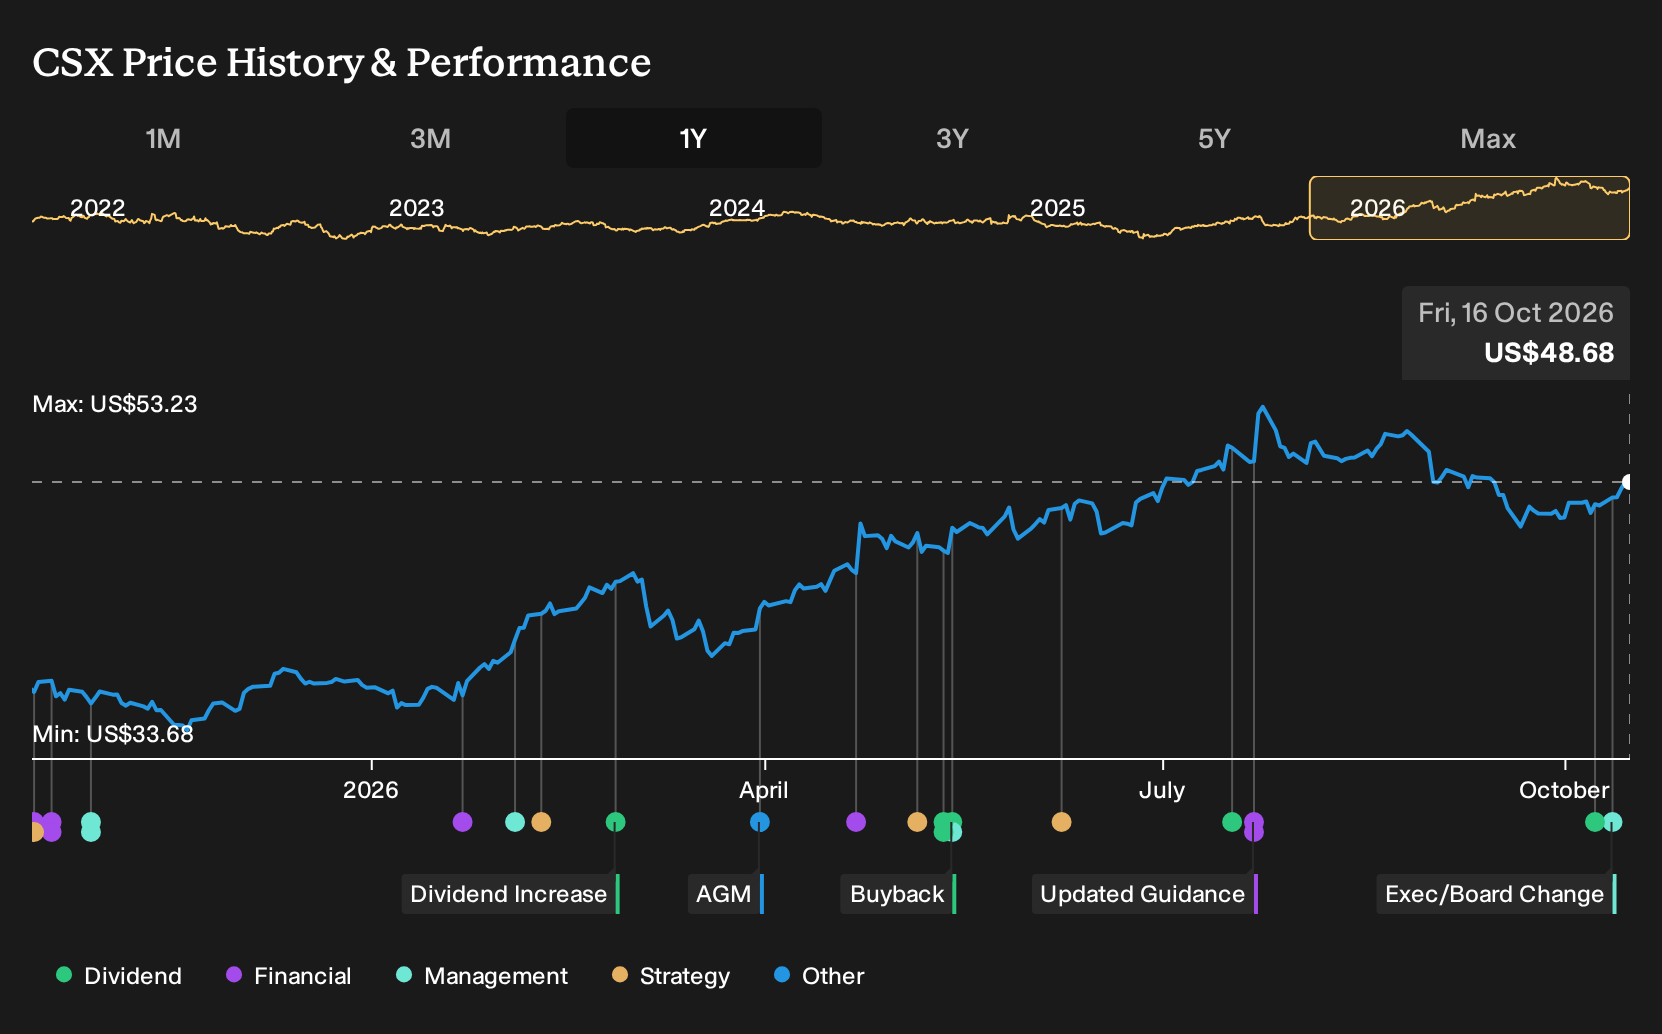Open the Dividend Increase event label
This screenshot has width=1662, height=1034.
pyautogui.click(x=511, y=894)
